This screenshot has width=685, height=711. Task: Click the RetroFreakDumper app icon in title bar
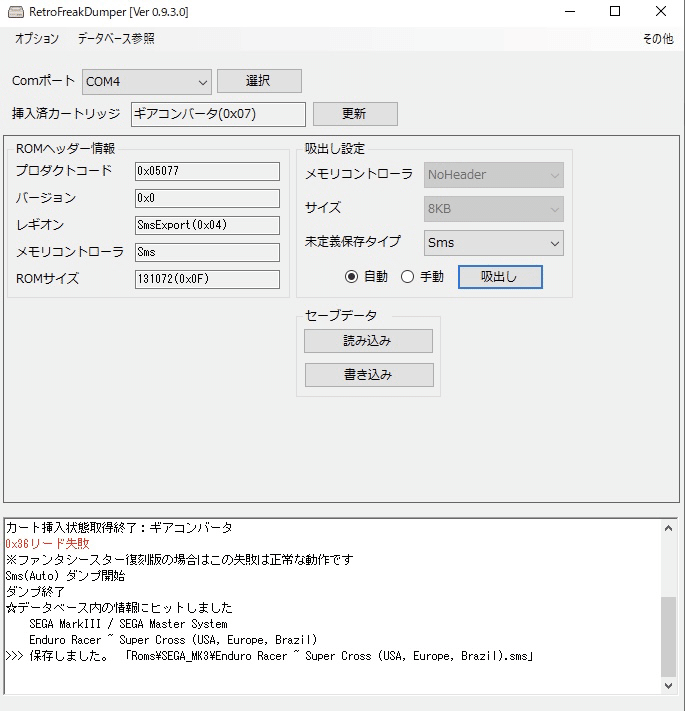(16, 12)
